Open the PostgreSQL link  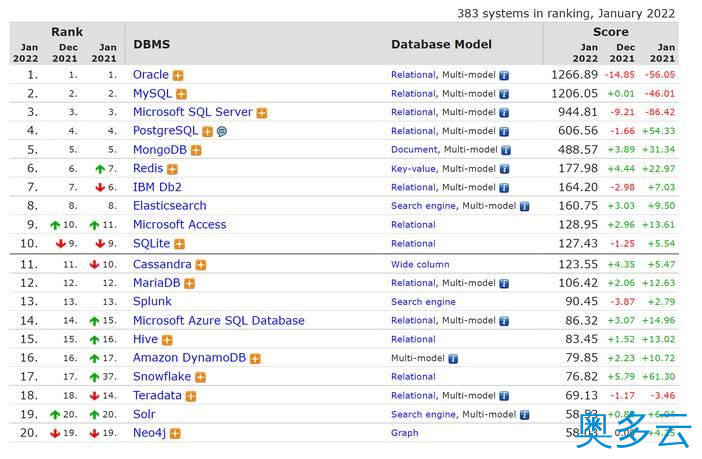tap(165, 131)
